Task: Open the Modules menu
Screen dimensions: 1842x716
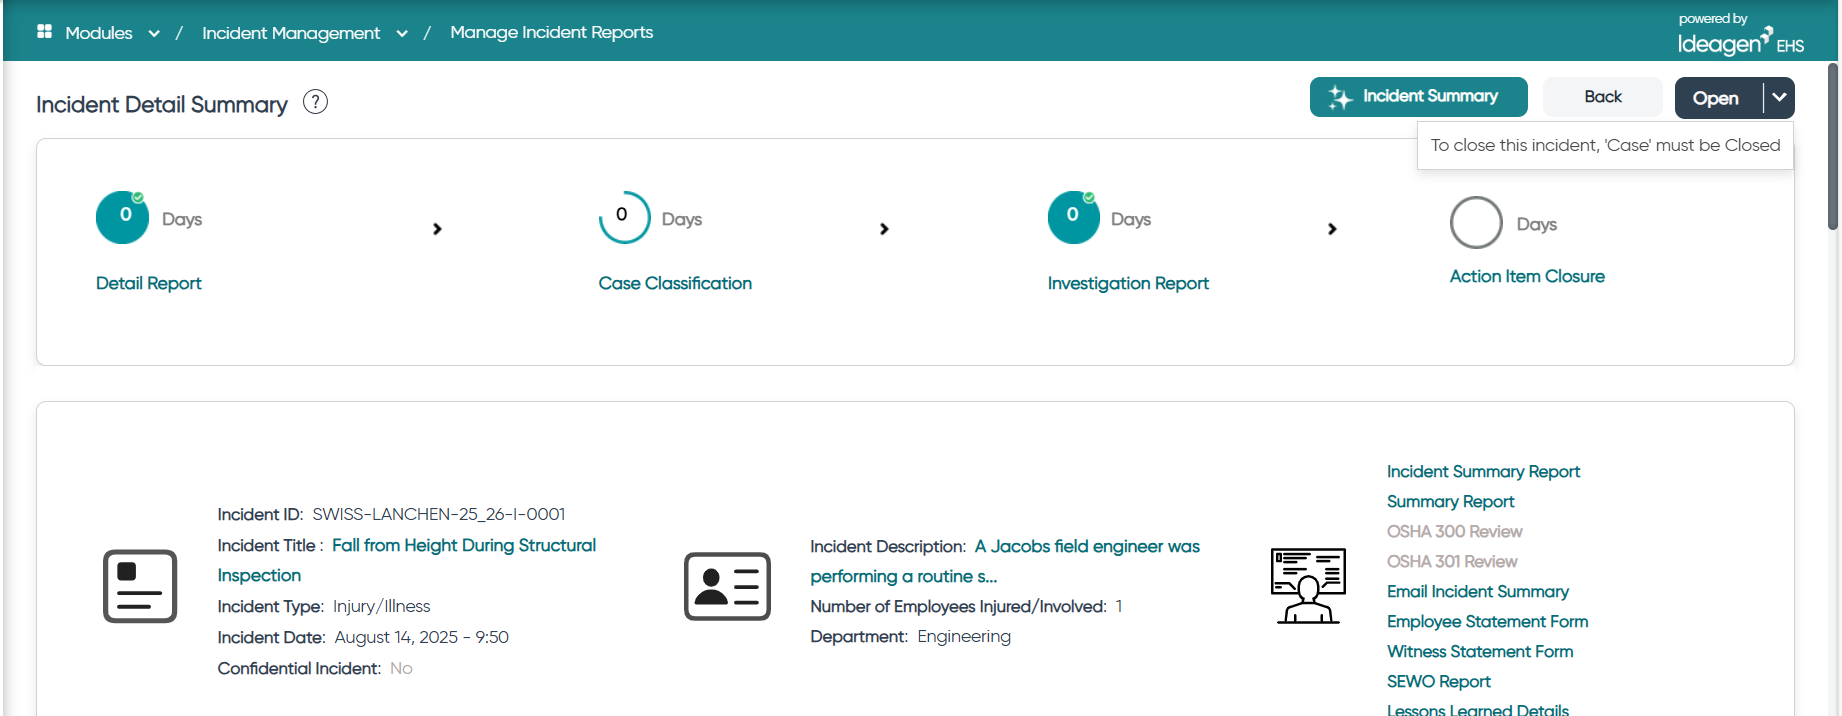Action: point(99,33)
